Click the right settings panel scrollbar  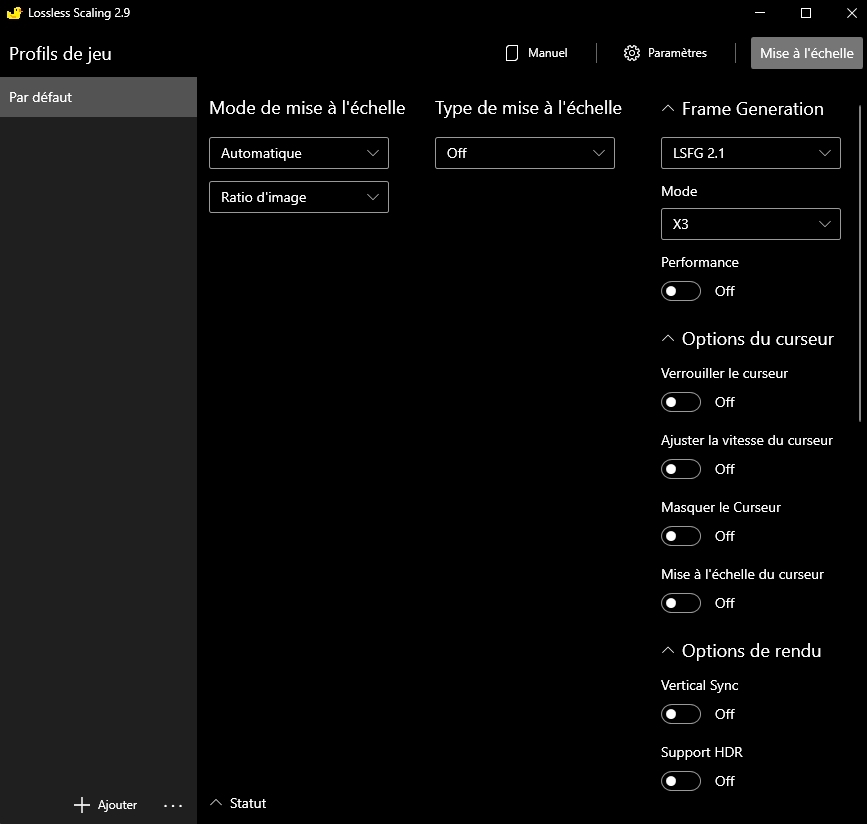point(860,260)
